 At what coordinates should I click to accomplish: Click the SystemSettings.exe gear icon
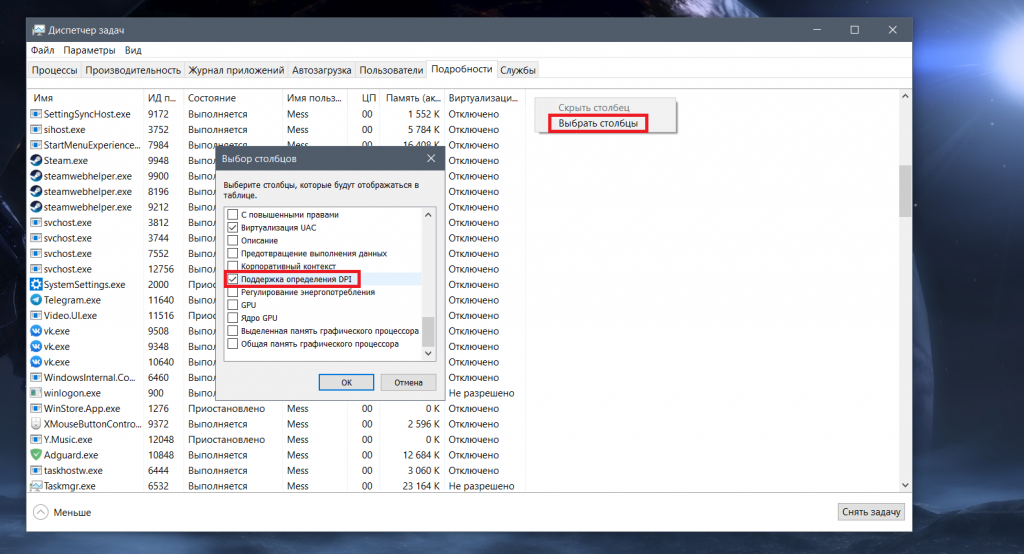click(36, 284)
